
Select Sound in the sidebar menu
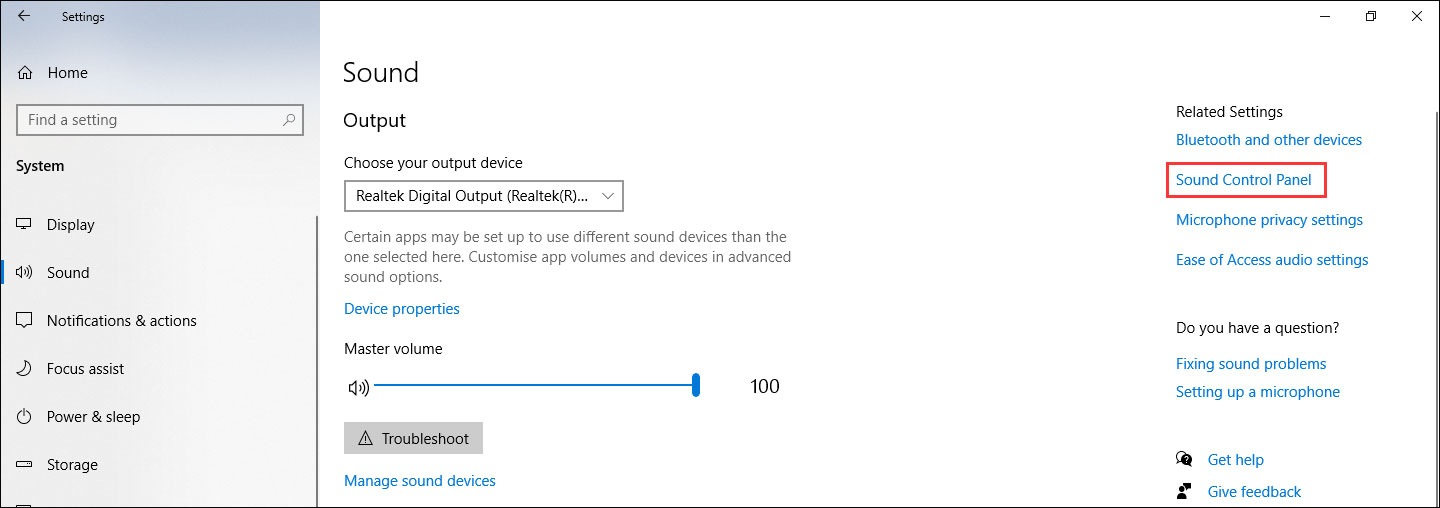pos(68,273)
